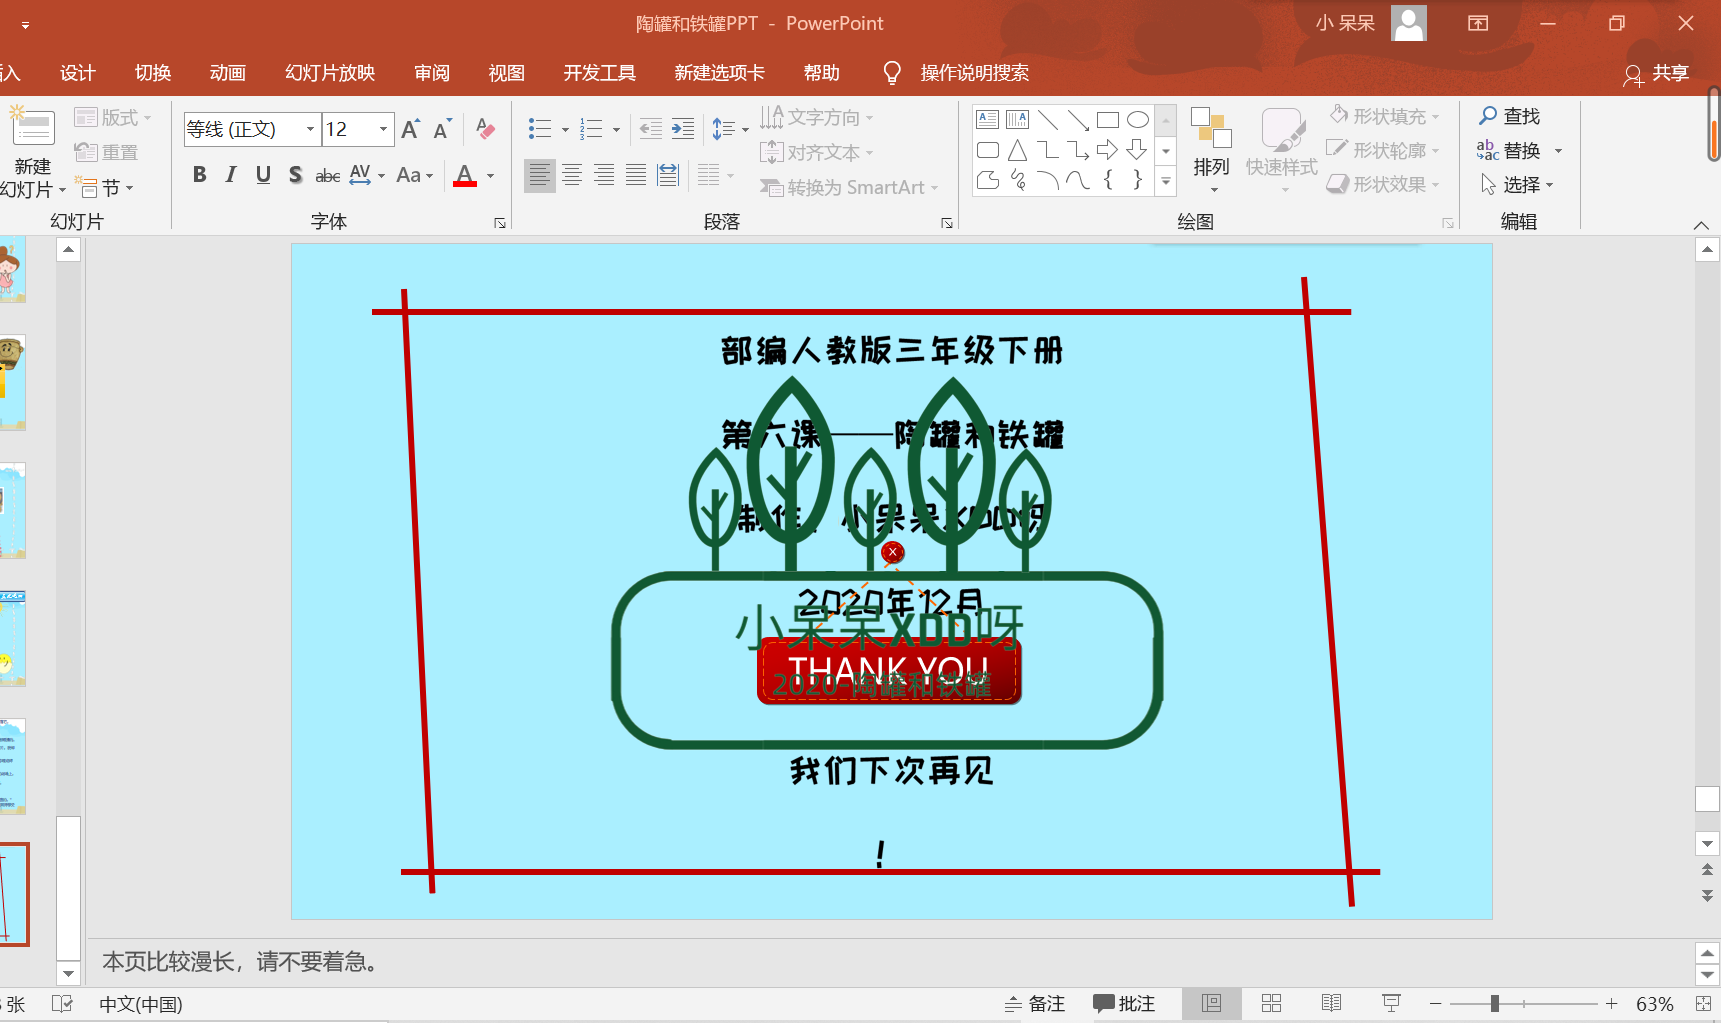Toggle italic formatting
1721x1023 pixels.
(231, 175)
